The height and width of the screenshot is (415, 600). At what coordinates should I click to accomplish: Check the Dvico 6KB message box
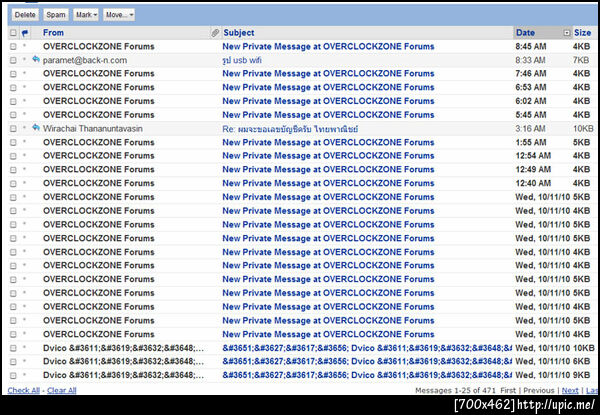tap(13, 362)
